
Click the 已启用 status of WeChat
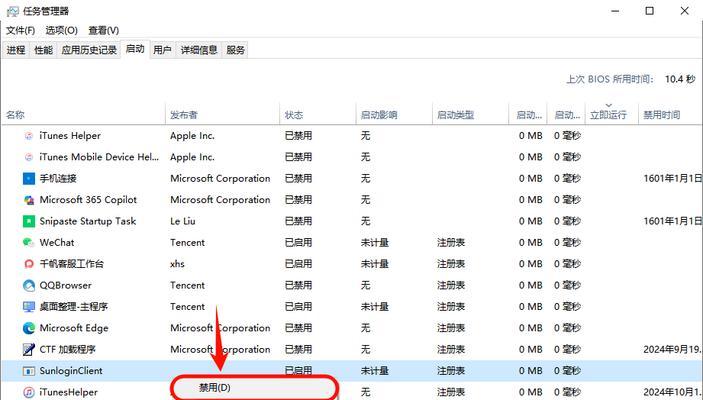(x=298, y=243)
